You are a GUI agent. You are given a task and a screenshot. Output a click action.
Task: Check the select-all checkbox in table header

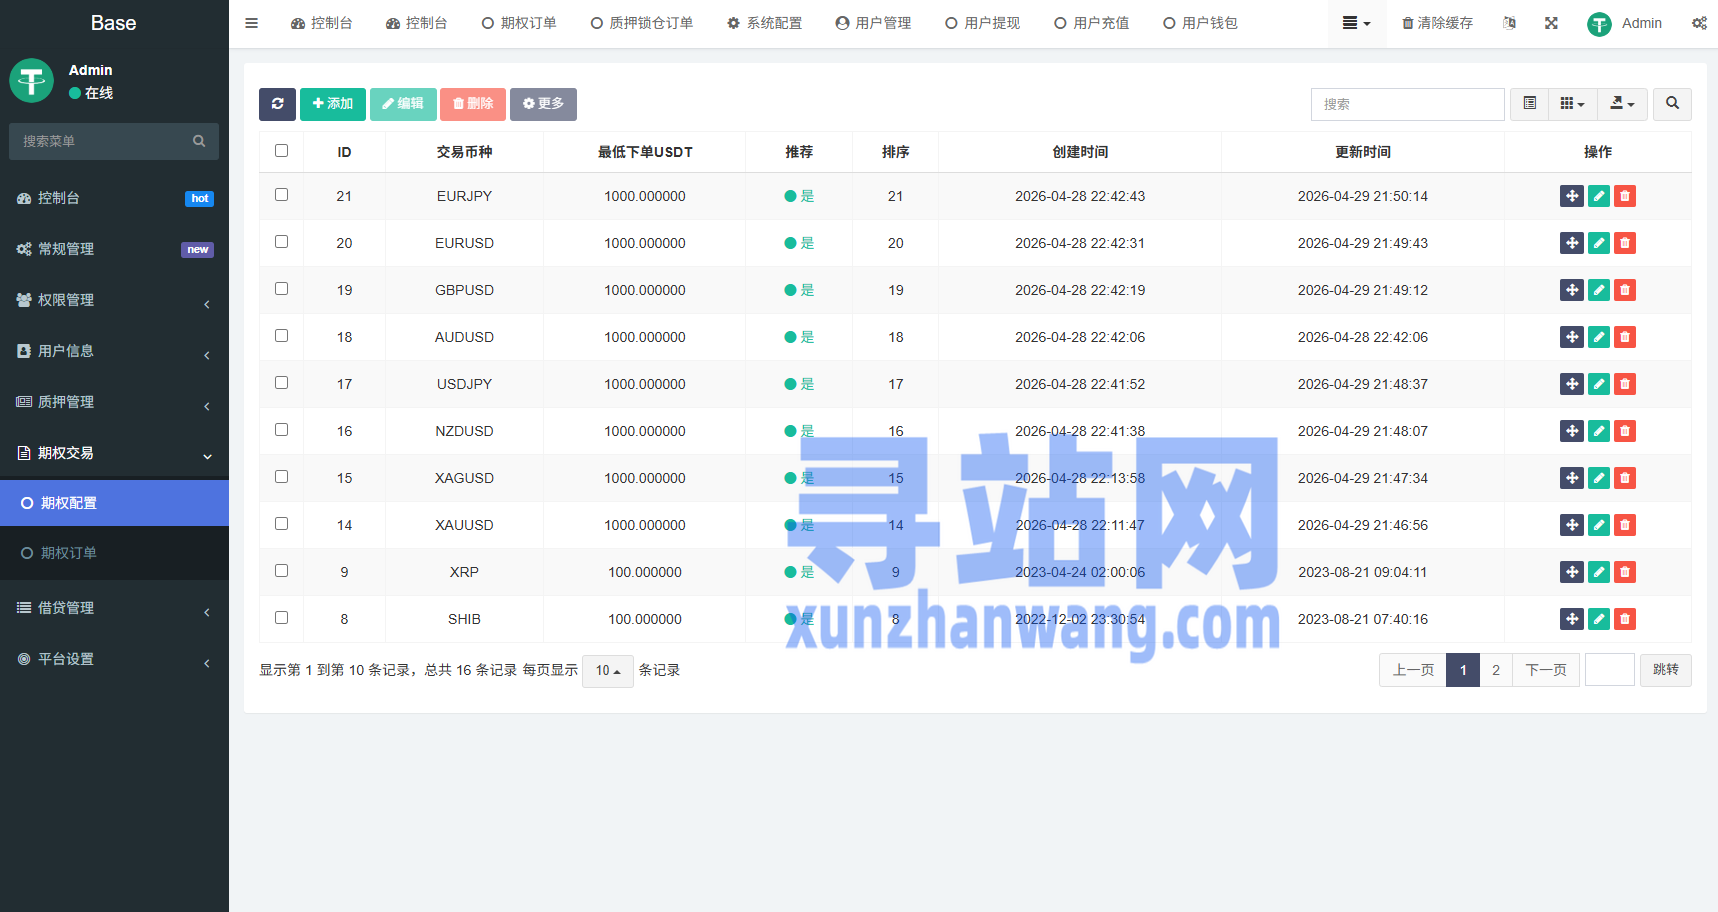(x=281, y=151)
